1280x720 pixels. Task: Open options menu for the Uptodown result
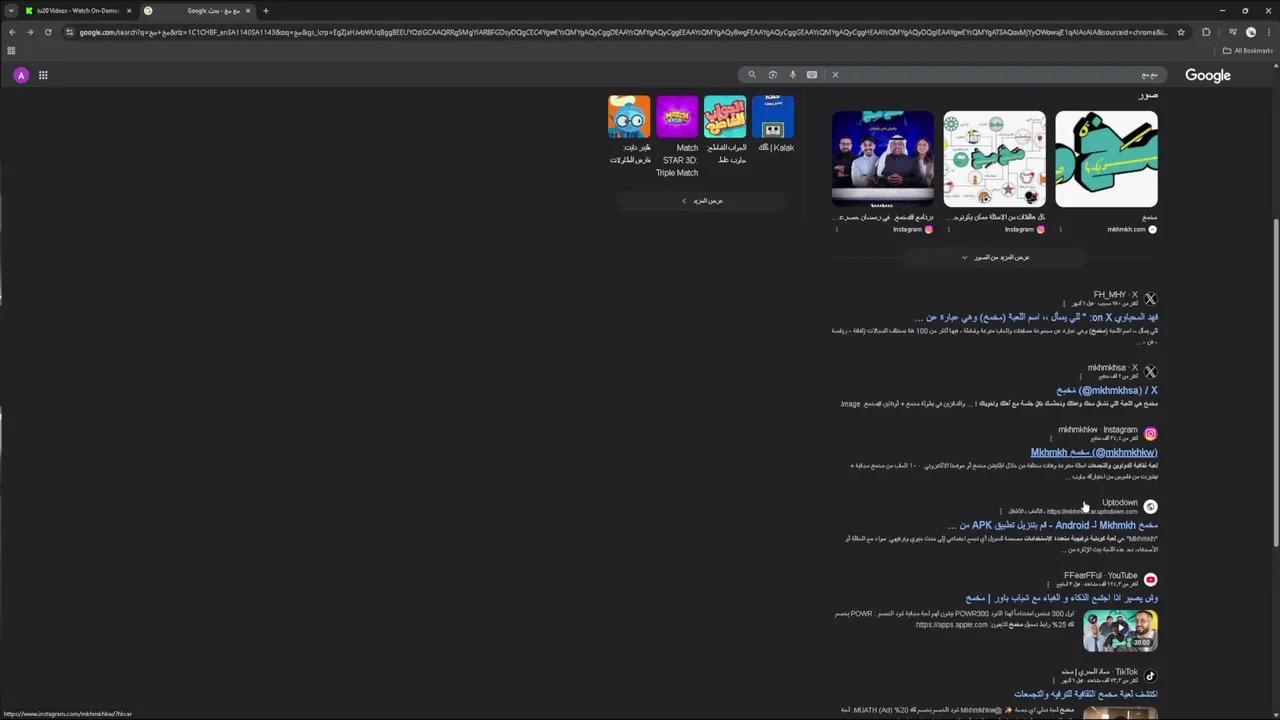(1000, 511)
